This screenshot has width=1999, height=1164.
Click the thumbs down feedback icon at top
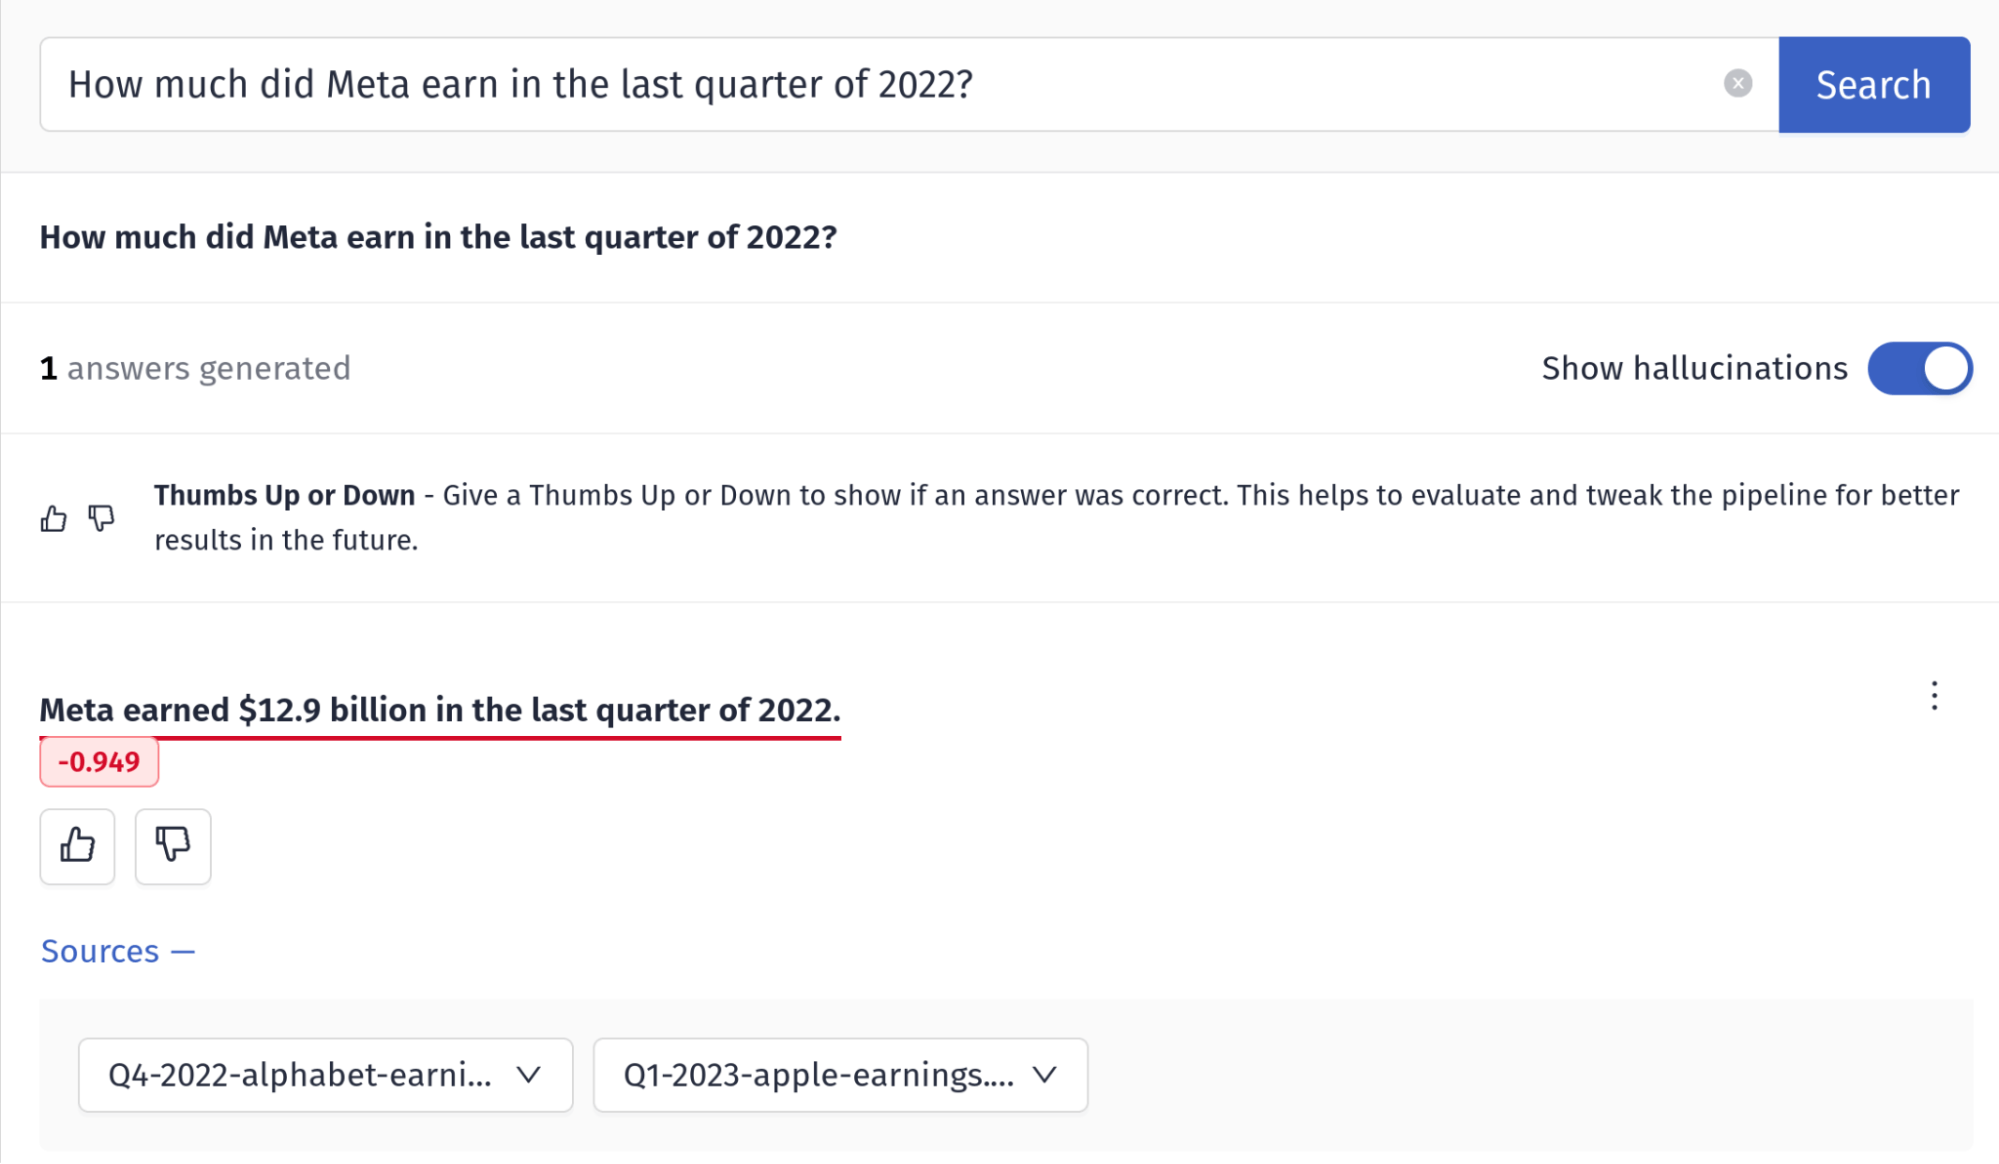(101, 518)
